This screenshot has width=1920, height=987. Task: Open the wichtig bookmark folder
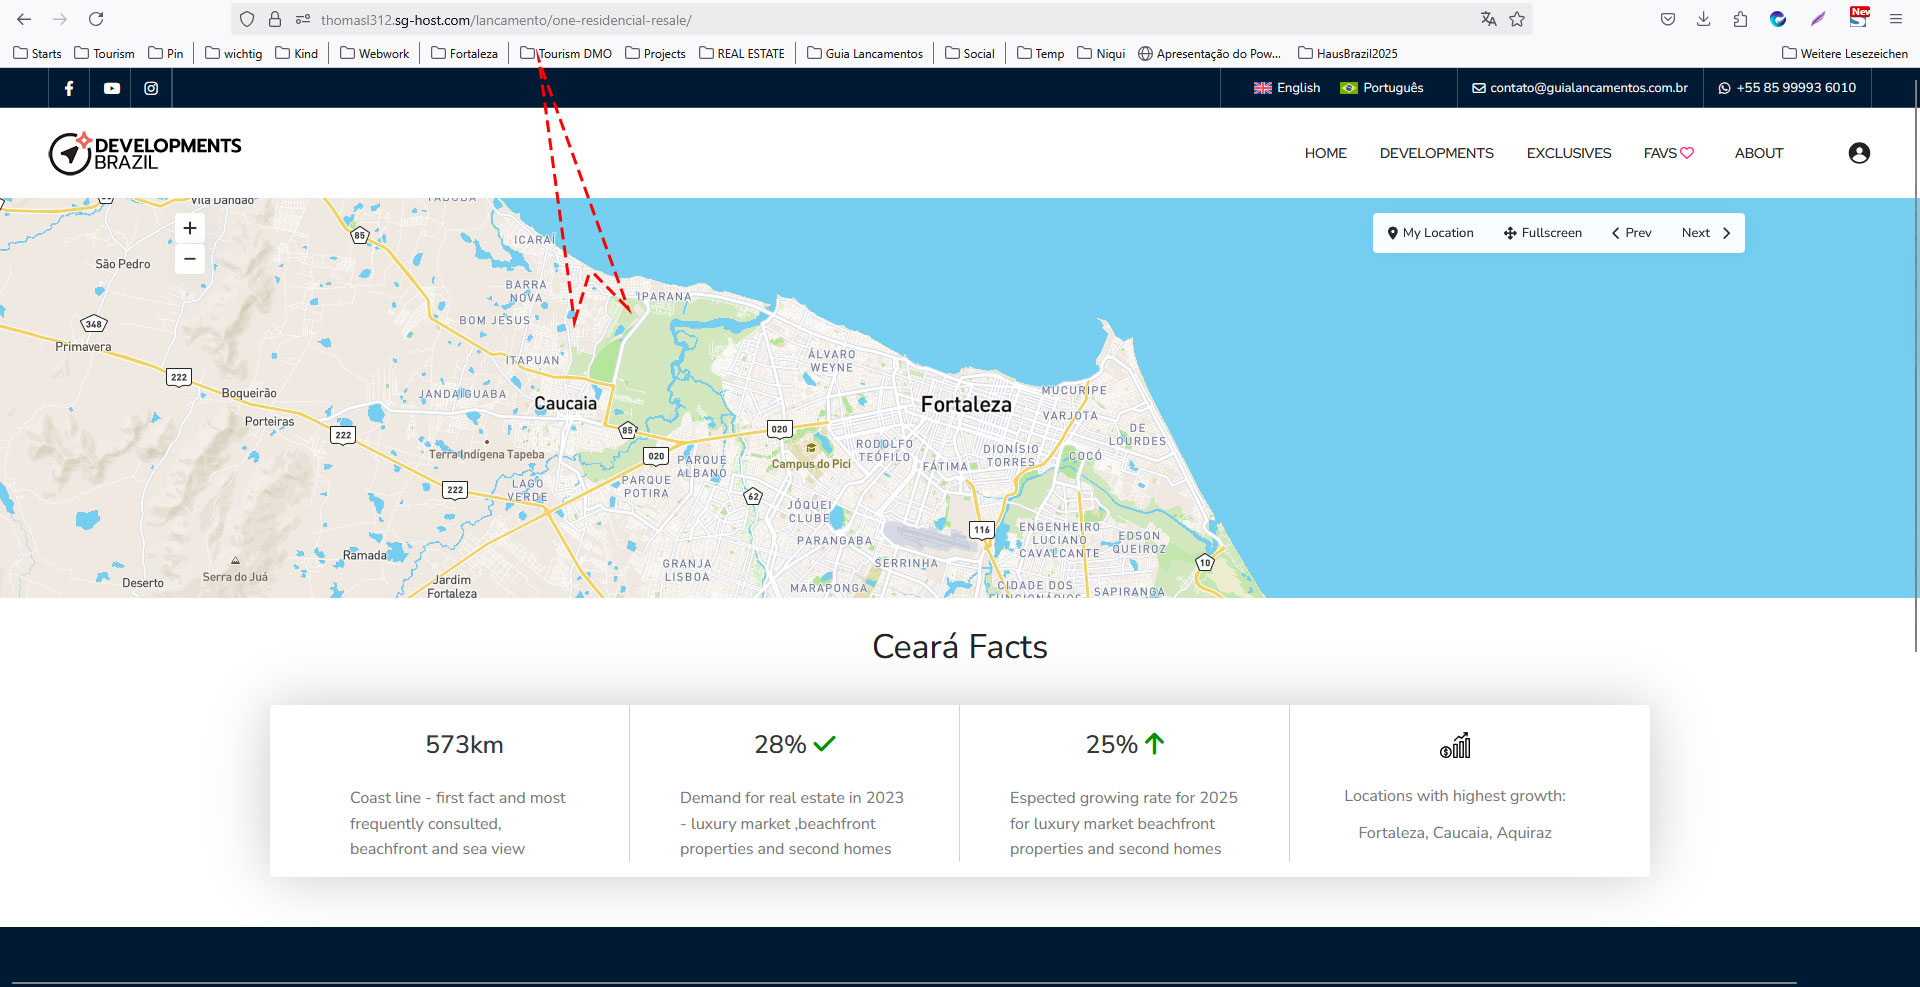tap(233, 53)
